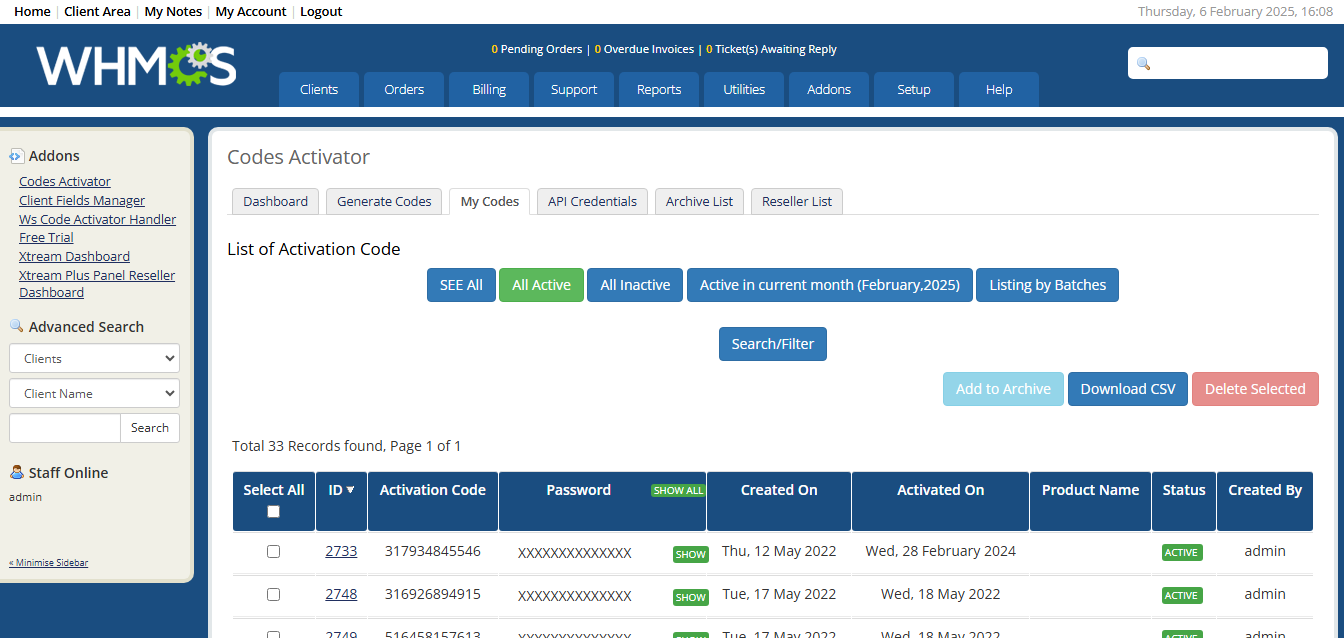This screenshot has height=638, width=1344.
Task: Open the Billing navigation menu
Action: (489, 89)
